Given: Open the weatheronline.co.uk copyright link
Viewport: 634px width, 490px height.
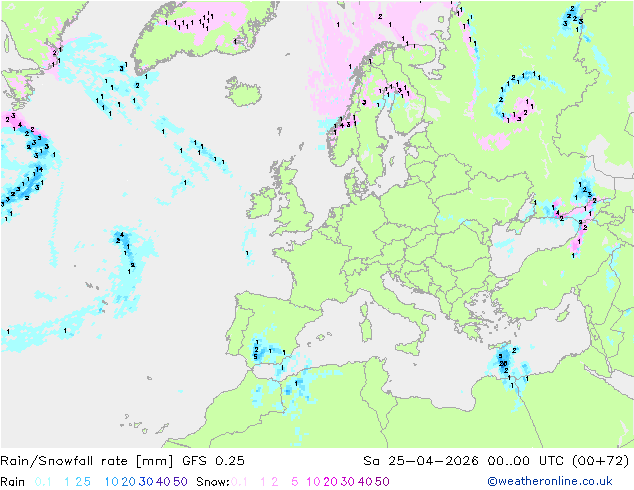Looking at the screenshot, I should pos(550,482).
